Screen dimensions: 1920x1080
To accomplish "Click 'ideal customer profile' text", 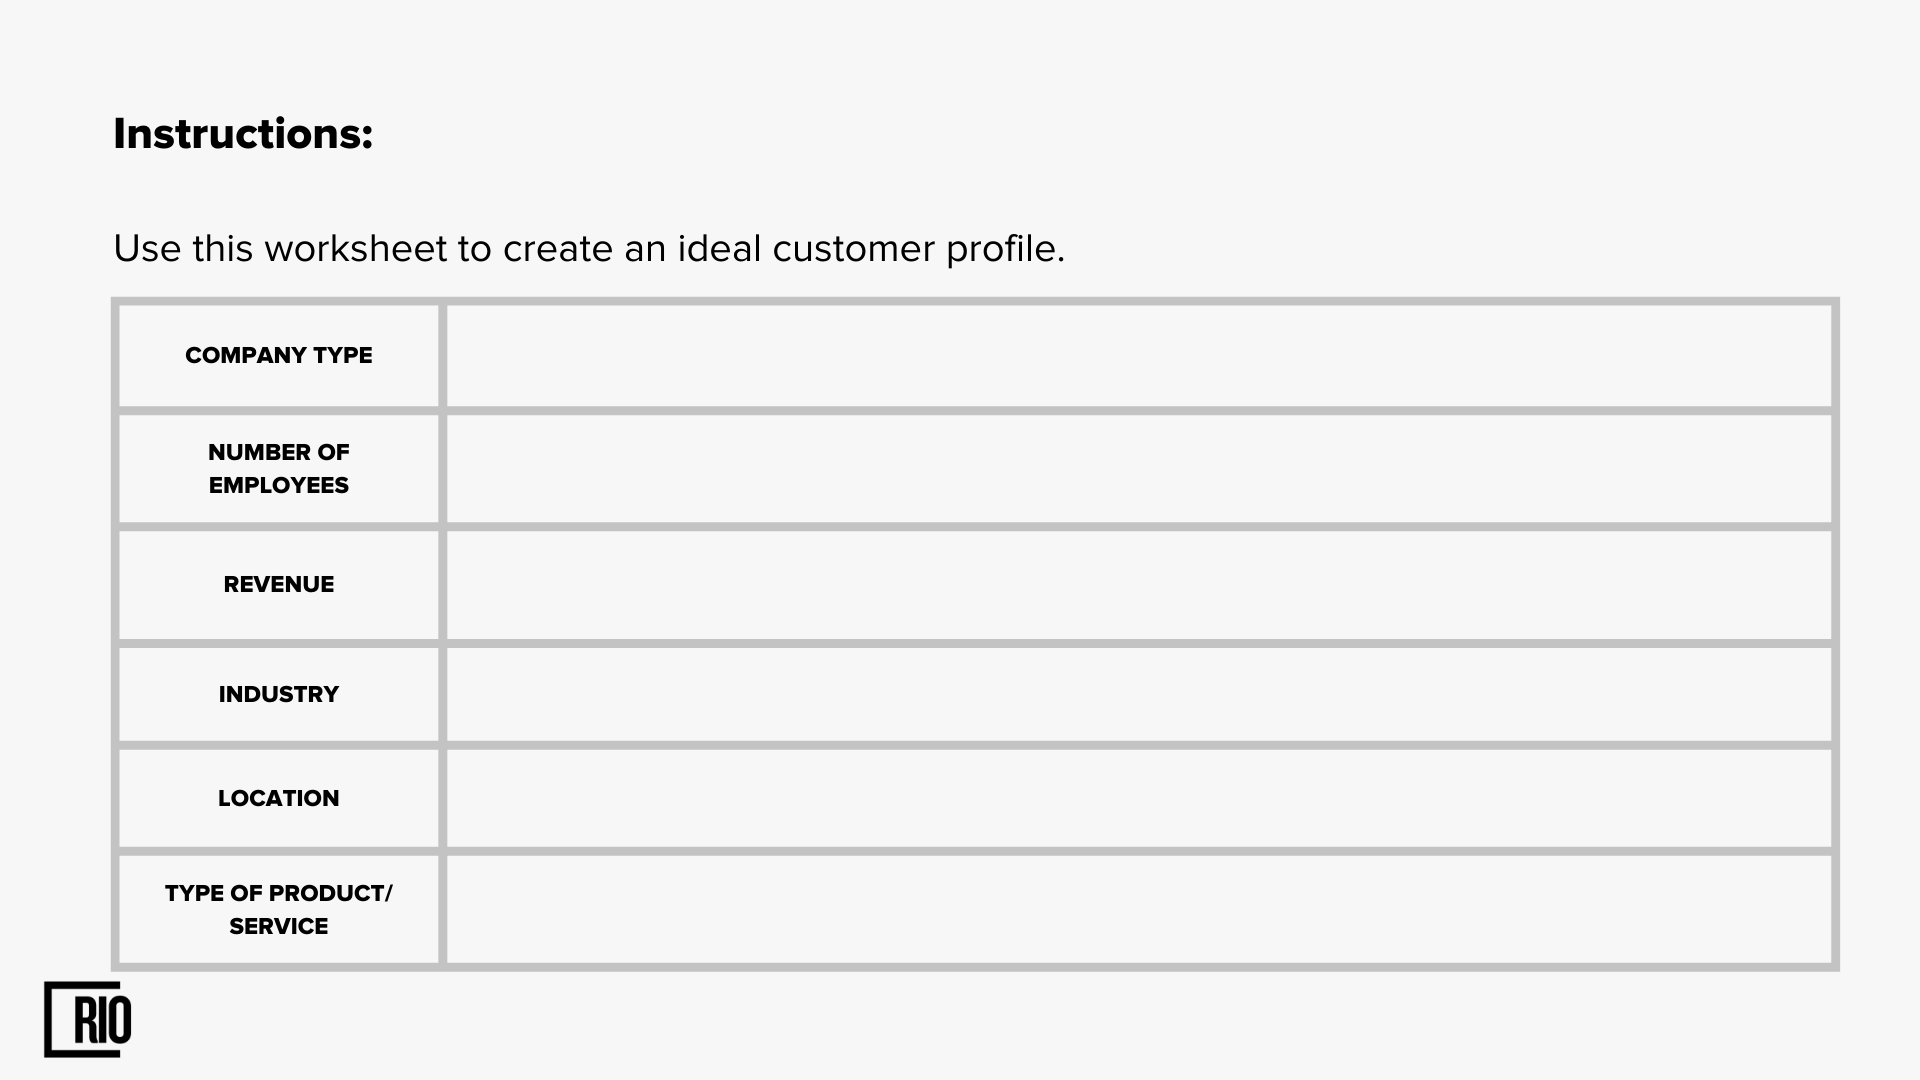I will coord(870,249).
